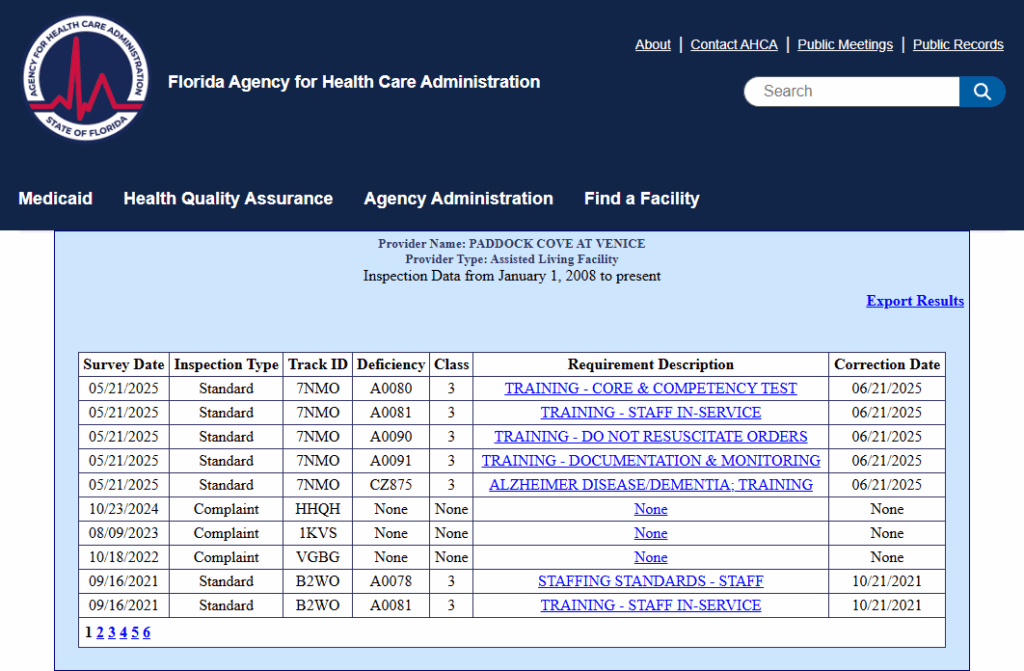Go to results page 6

147,632
